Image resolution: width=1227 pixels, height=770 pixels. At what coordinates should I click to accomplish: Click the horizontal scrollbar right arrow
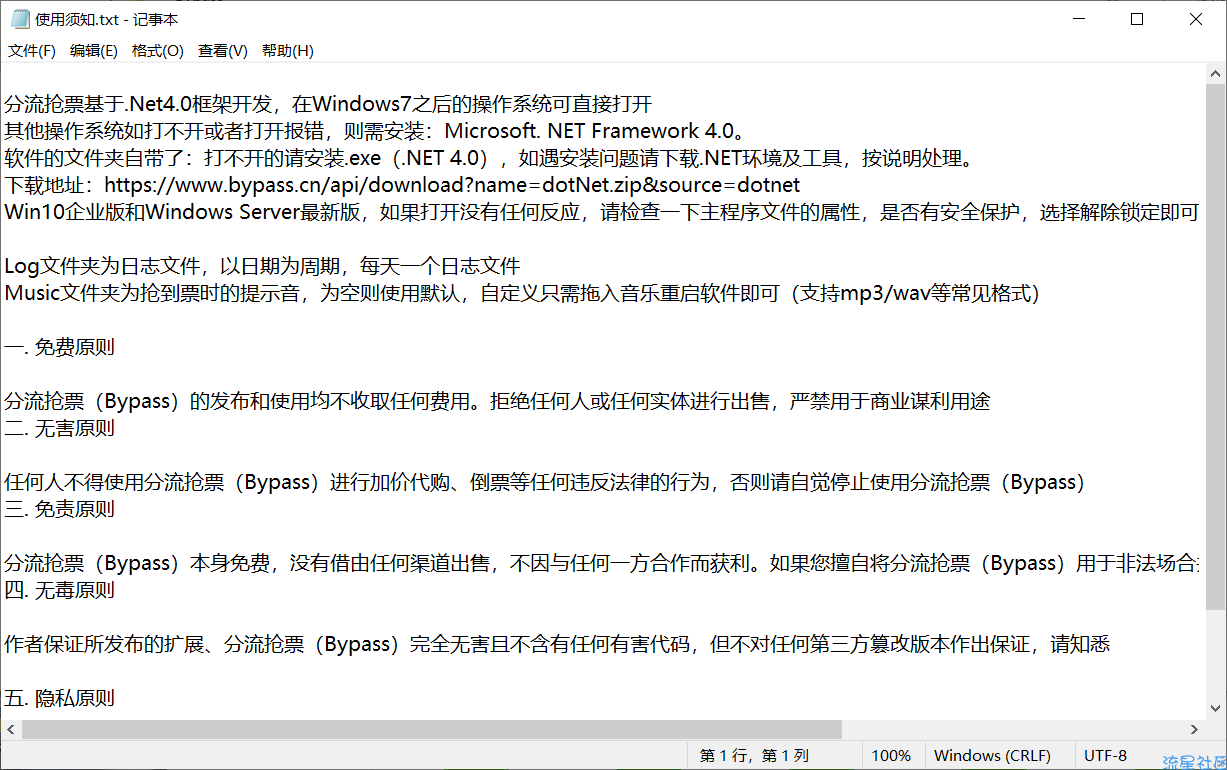1194,729
